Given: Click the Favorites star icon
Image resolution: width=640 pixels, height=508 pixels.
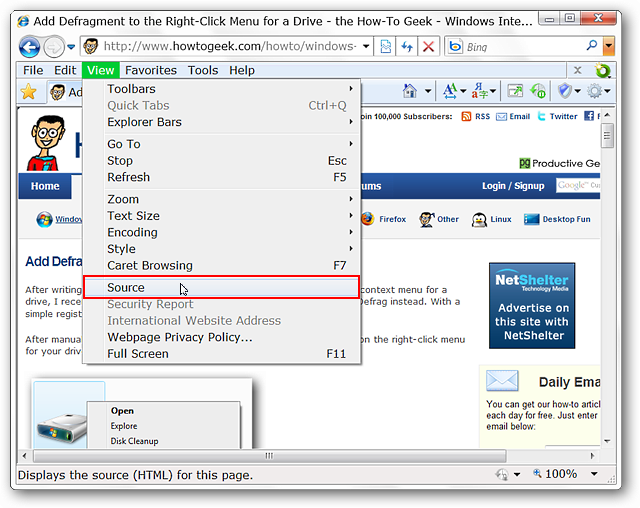Looking at the screenshot, I should coord(29,91).
